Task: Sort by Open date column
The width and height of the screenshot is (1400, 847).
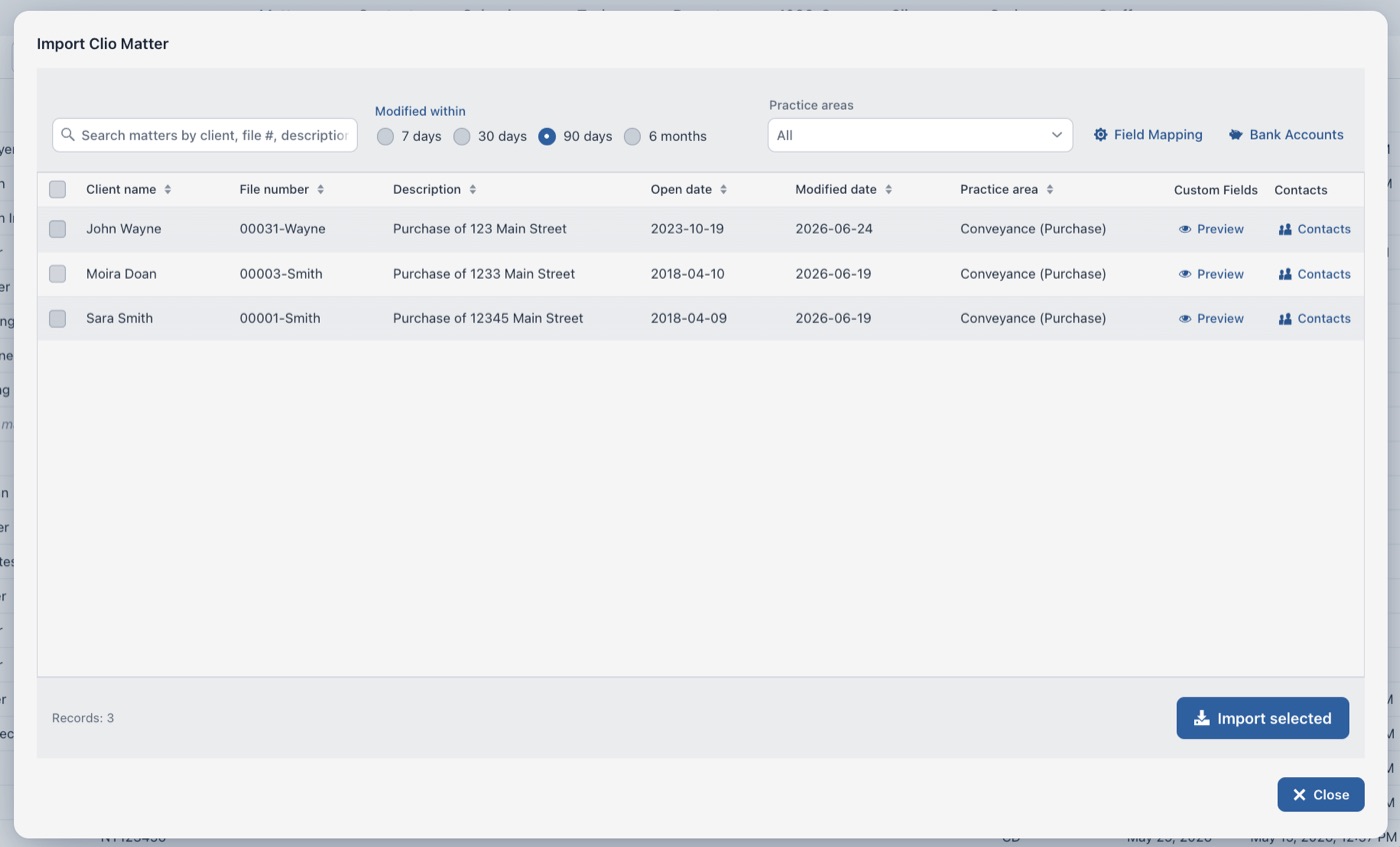Action: (689, 189)
